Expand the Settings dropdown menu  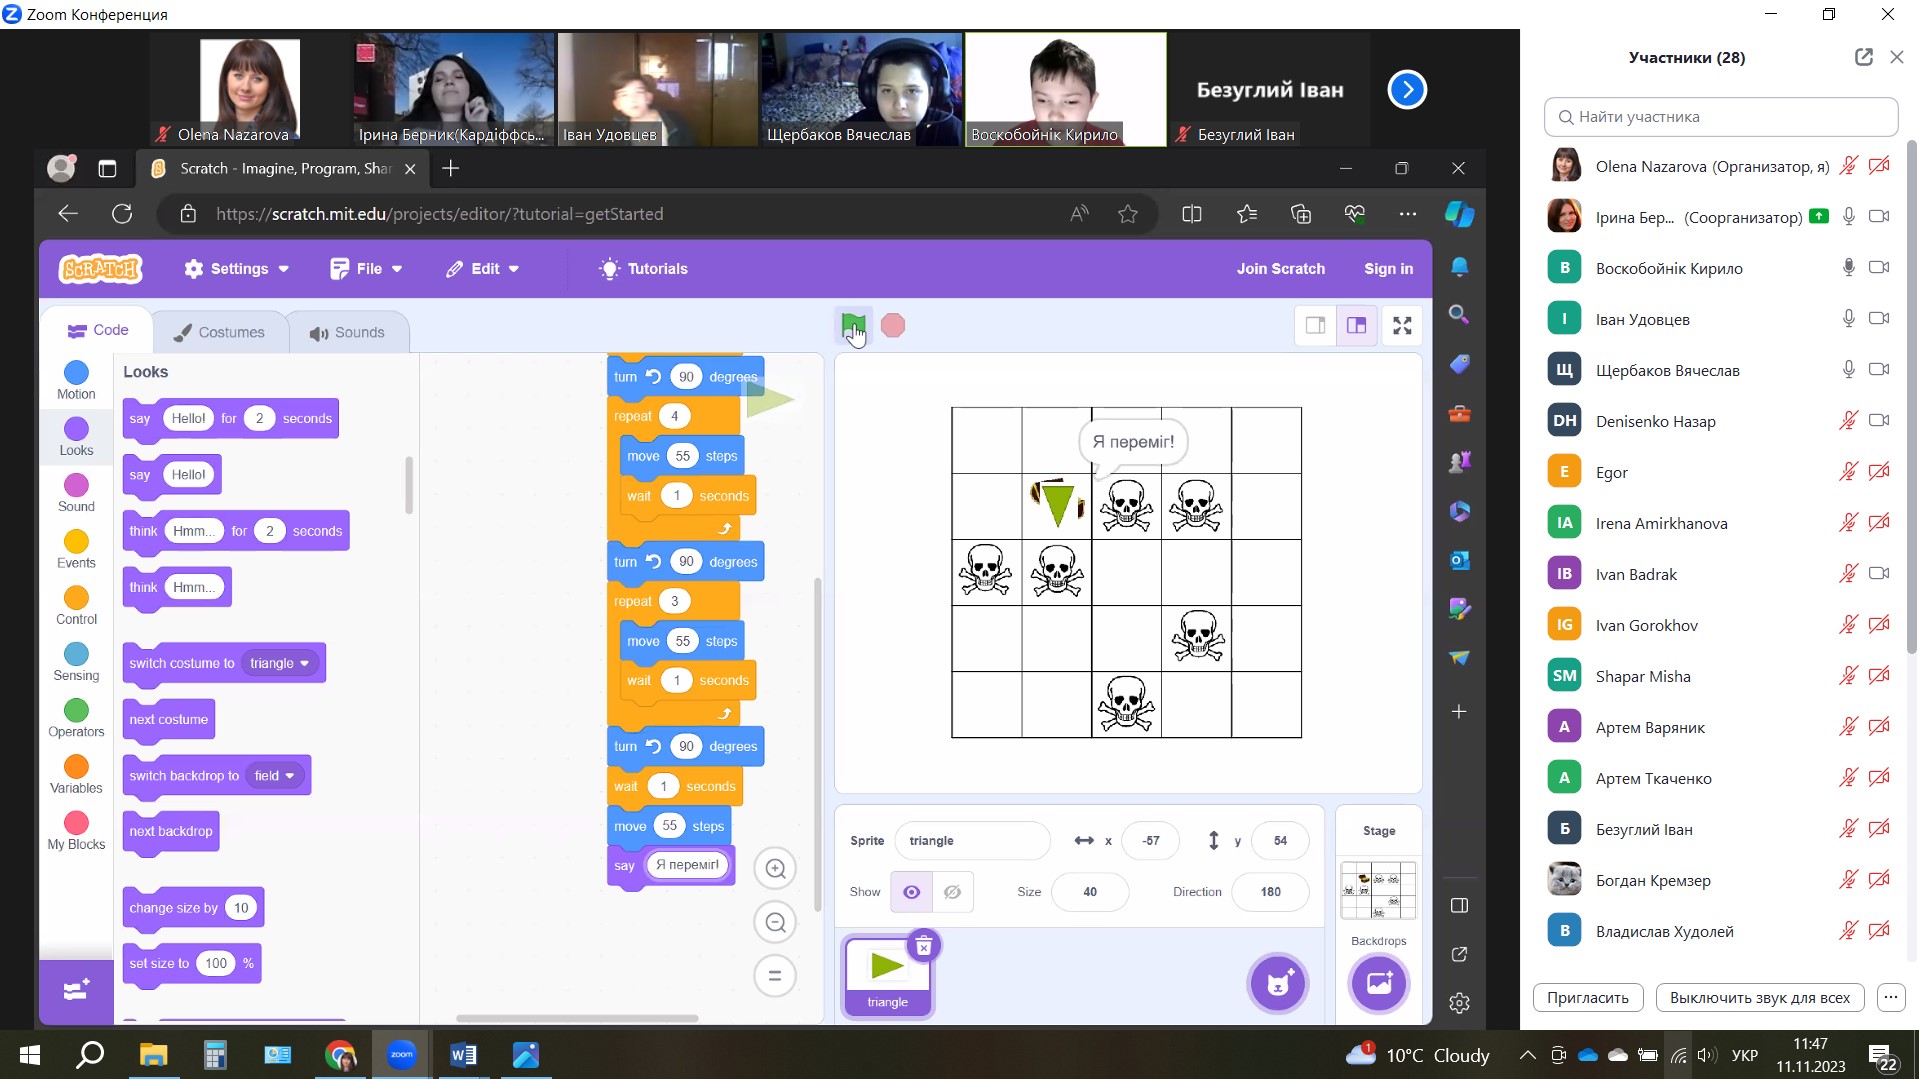[237, 269]
